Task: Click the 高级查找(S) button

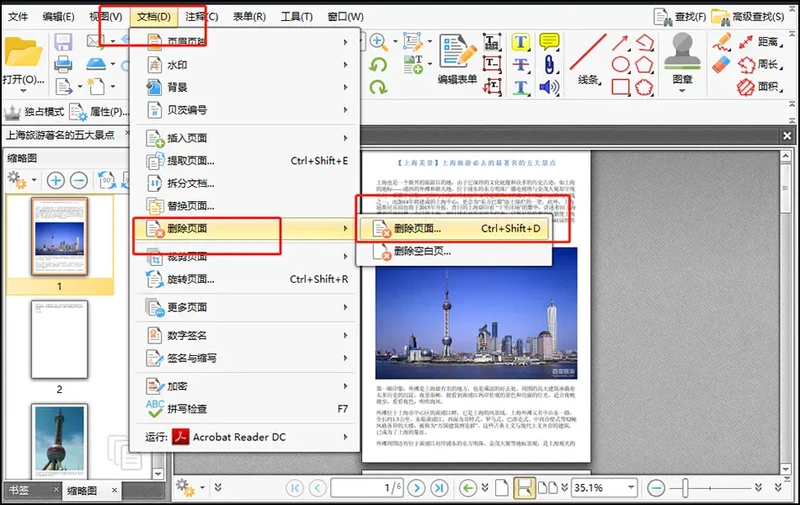Action: tap(747, 16)
